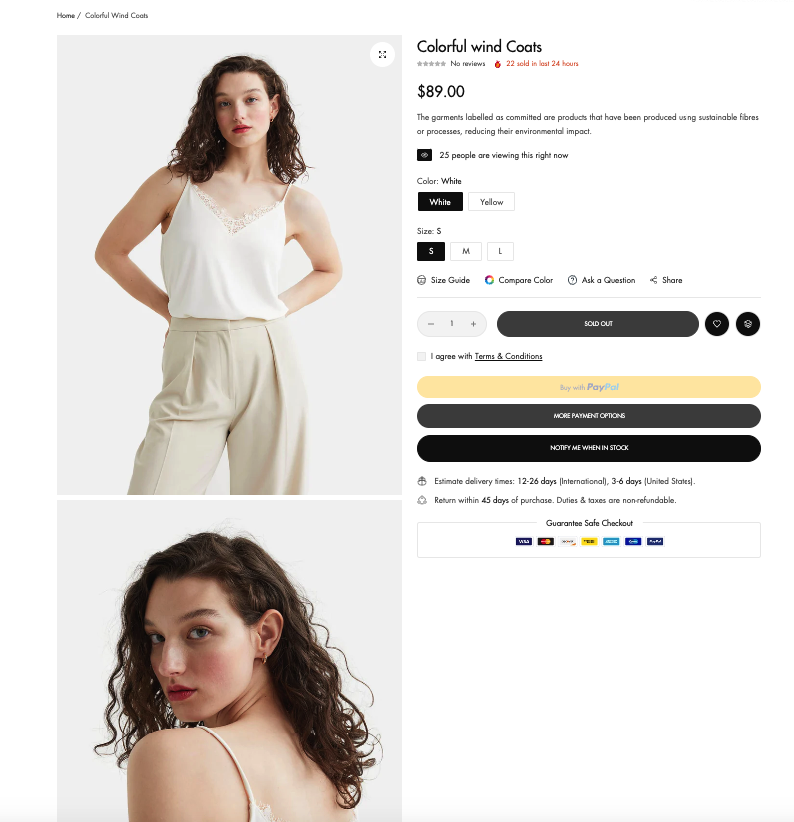Open Compare Color tool
This screenshot has height=822, width=794.
(x=519, y=280)
